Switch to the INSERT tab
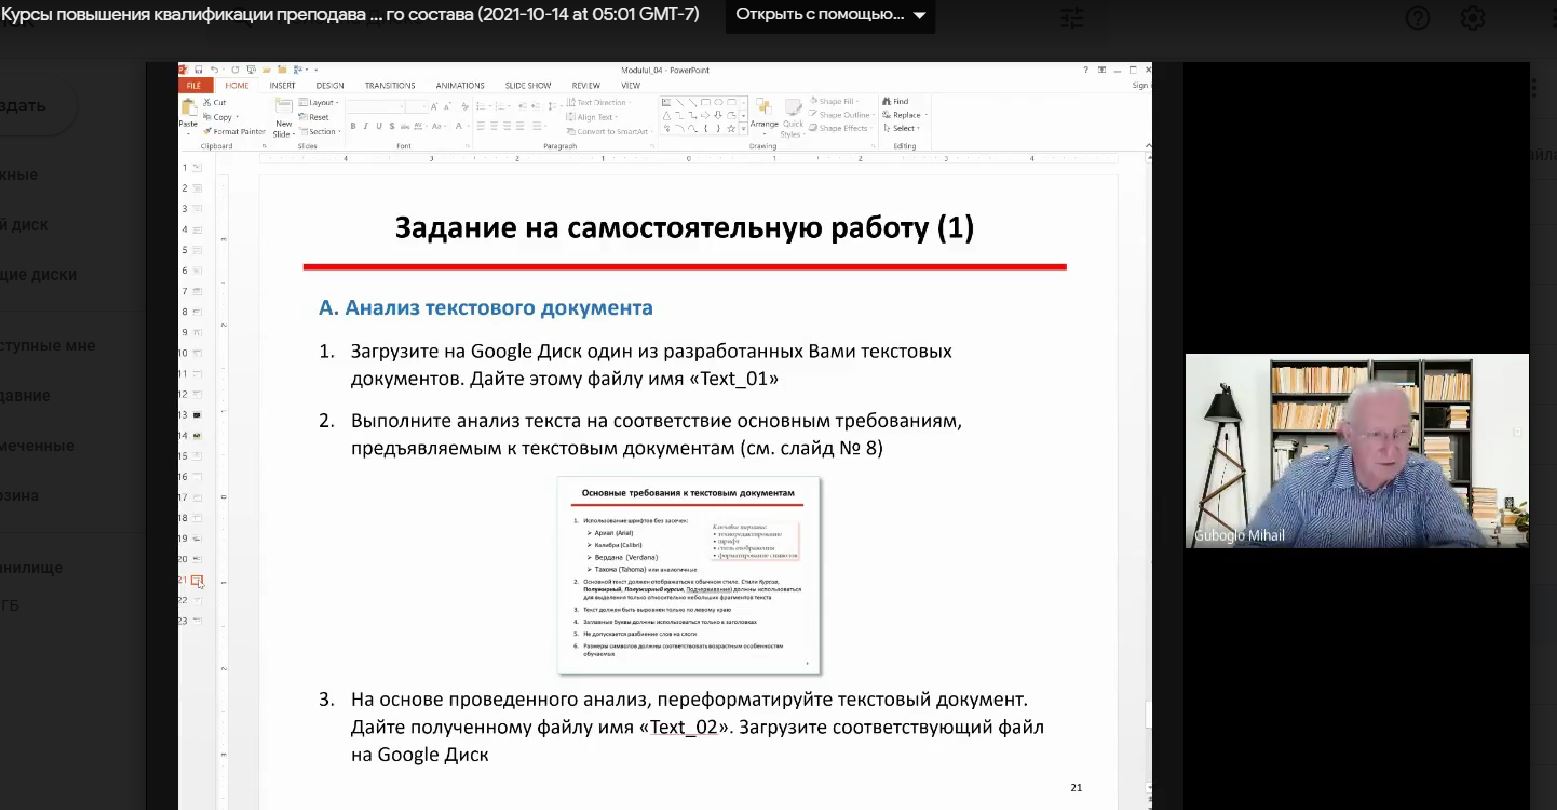1557x810 pixels. [x=282, y=85]
